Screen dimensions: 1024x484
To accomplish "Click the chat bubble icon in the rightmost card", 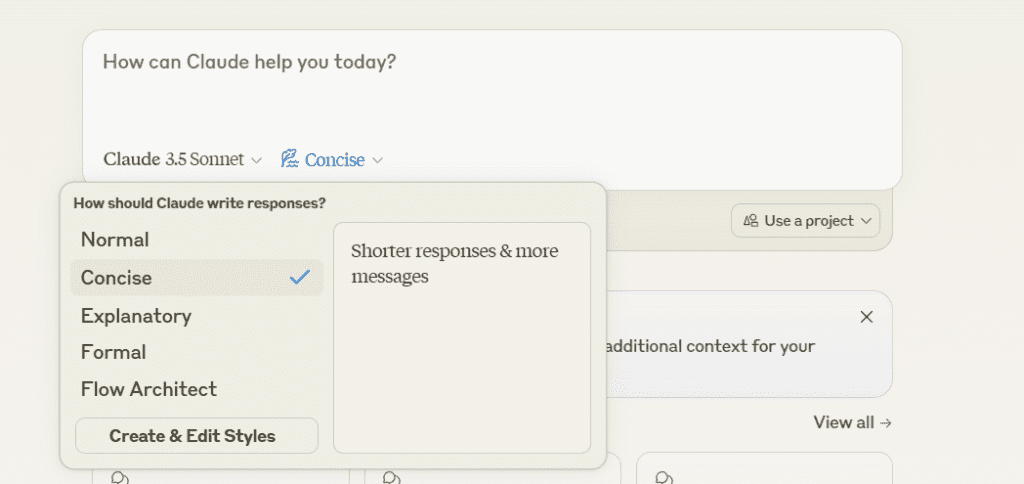I will tap(665, 477).
